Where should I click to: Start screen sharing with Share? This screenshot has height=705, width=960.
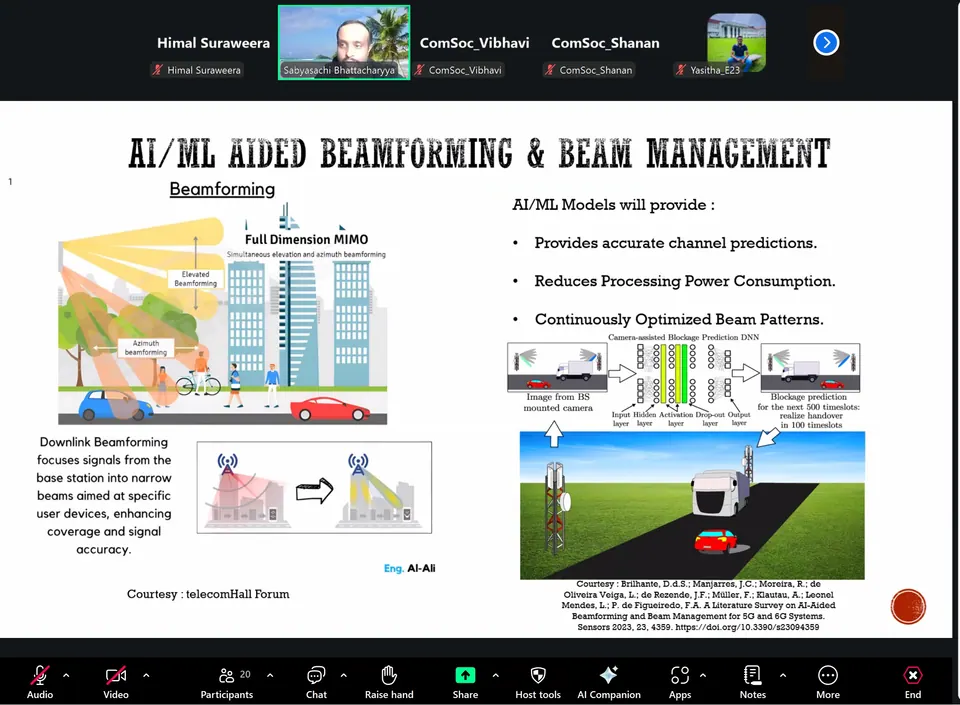[x=465, y=681]
